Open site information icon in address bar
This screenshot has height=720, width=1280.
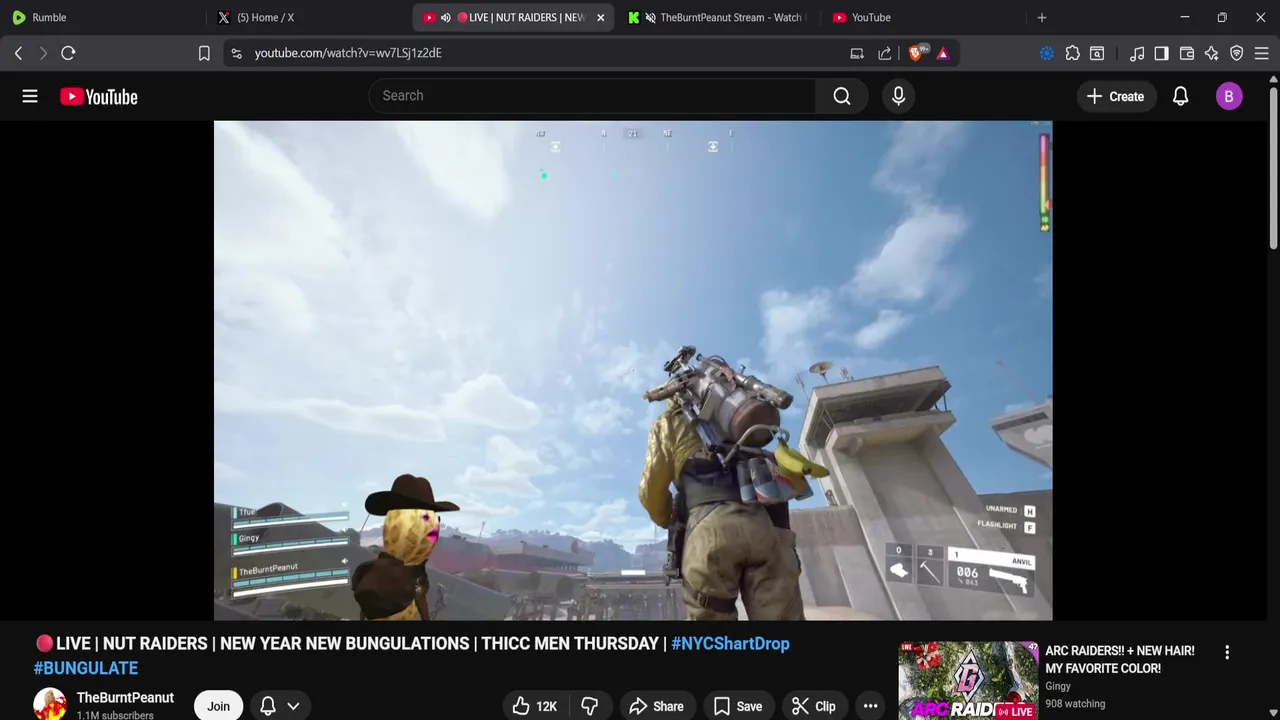point(236,53)
